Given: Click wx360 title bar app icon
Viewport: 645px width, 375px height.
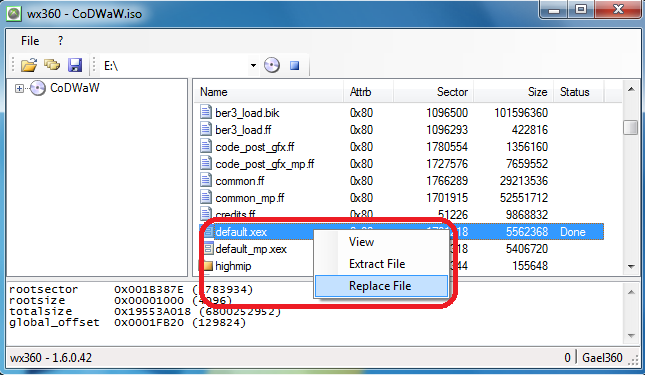Looking at the screenshot, I should click(14, 13).
